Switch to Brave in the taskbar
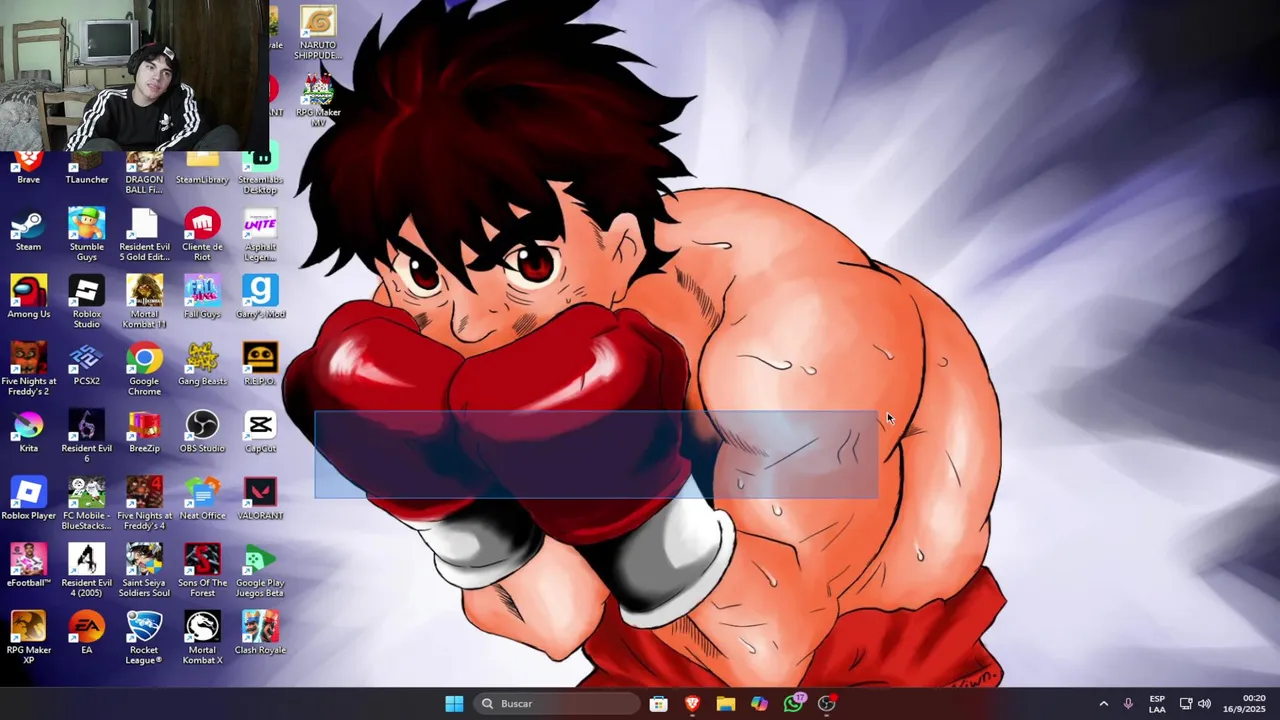 point(692,703)
